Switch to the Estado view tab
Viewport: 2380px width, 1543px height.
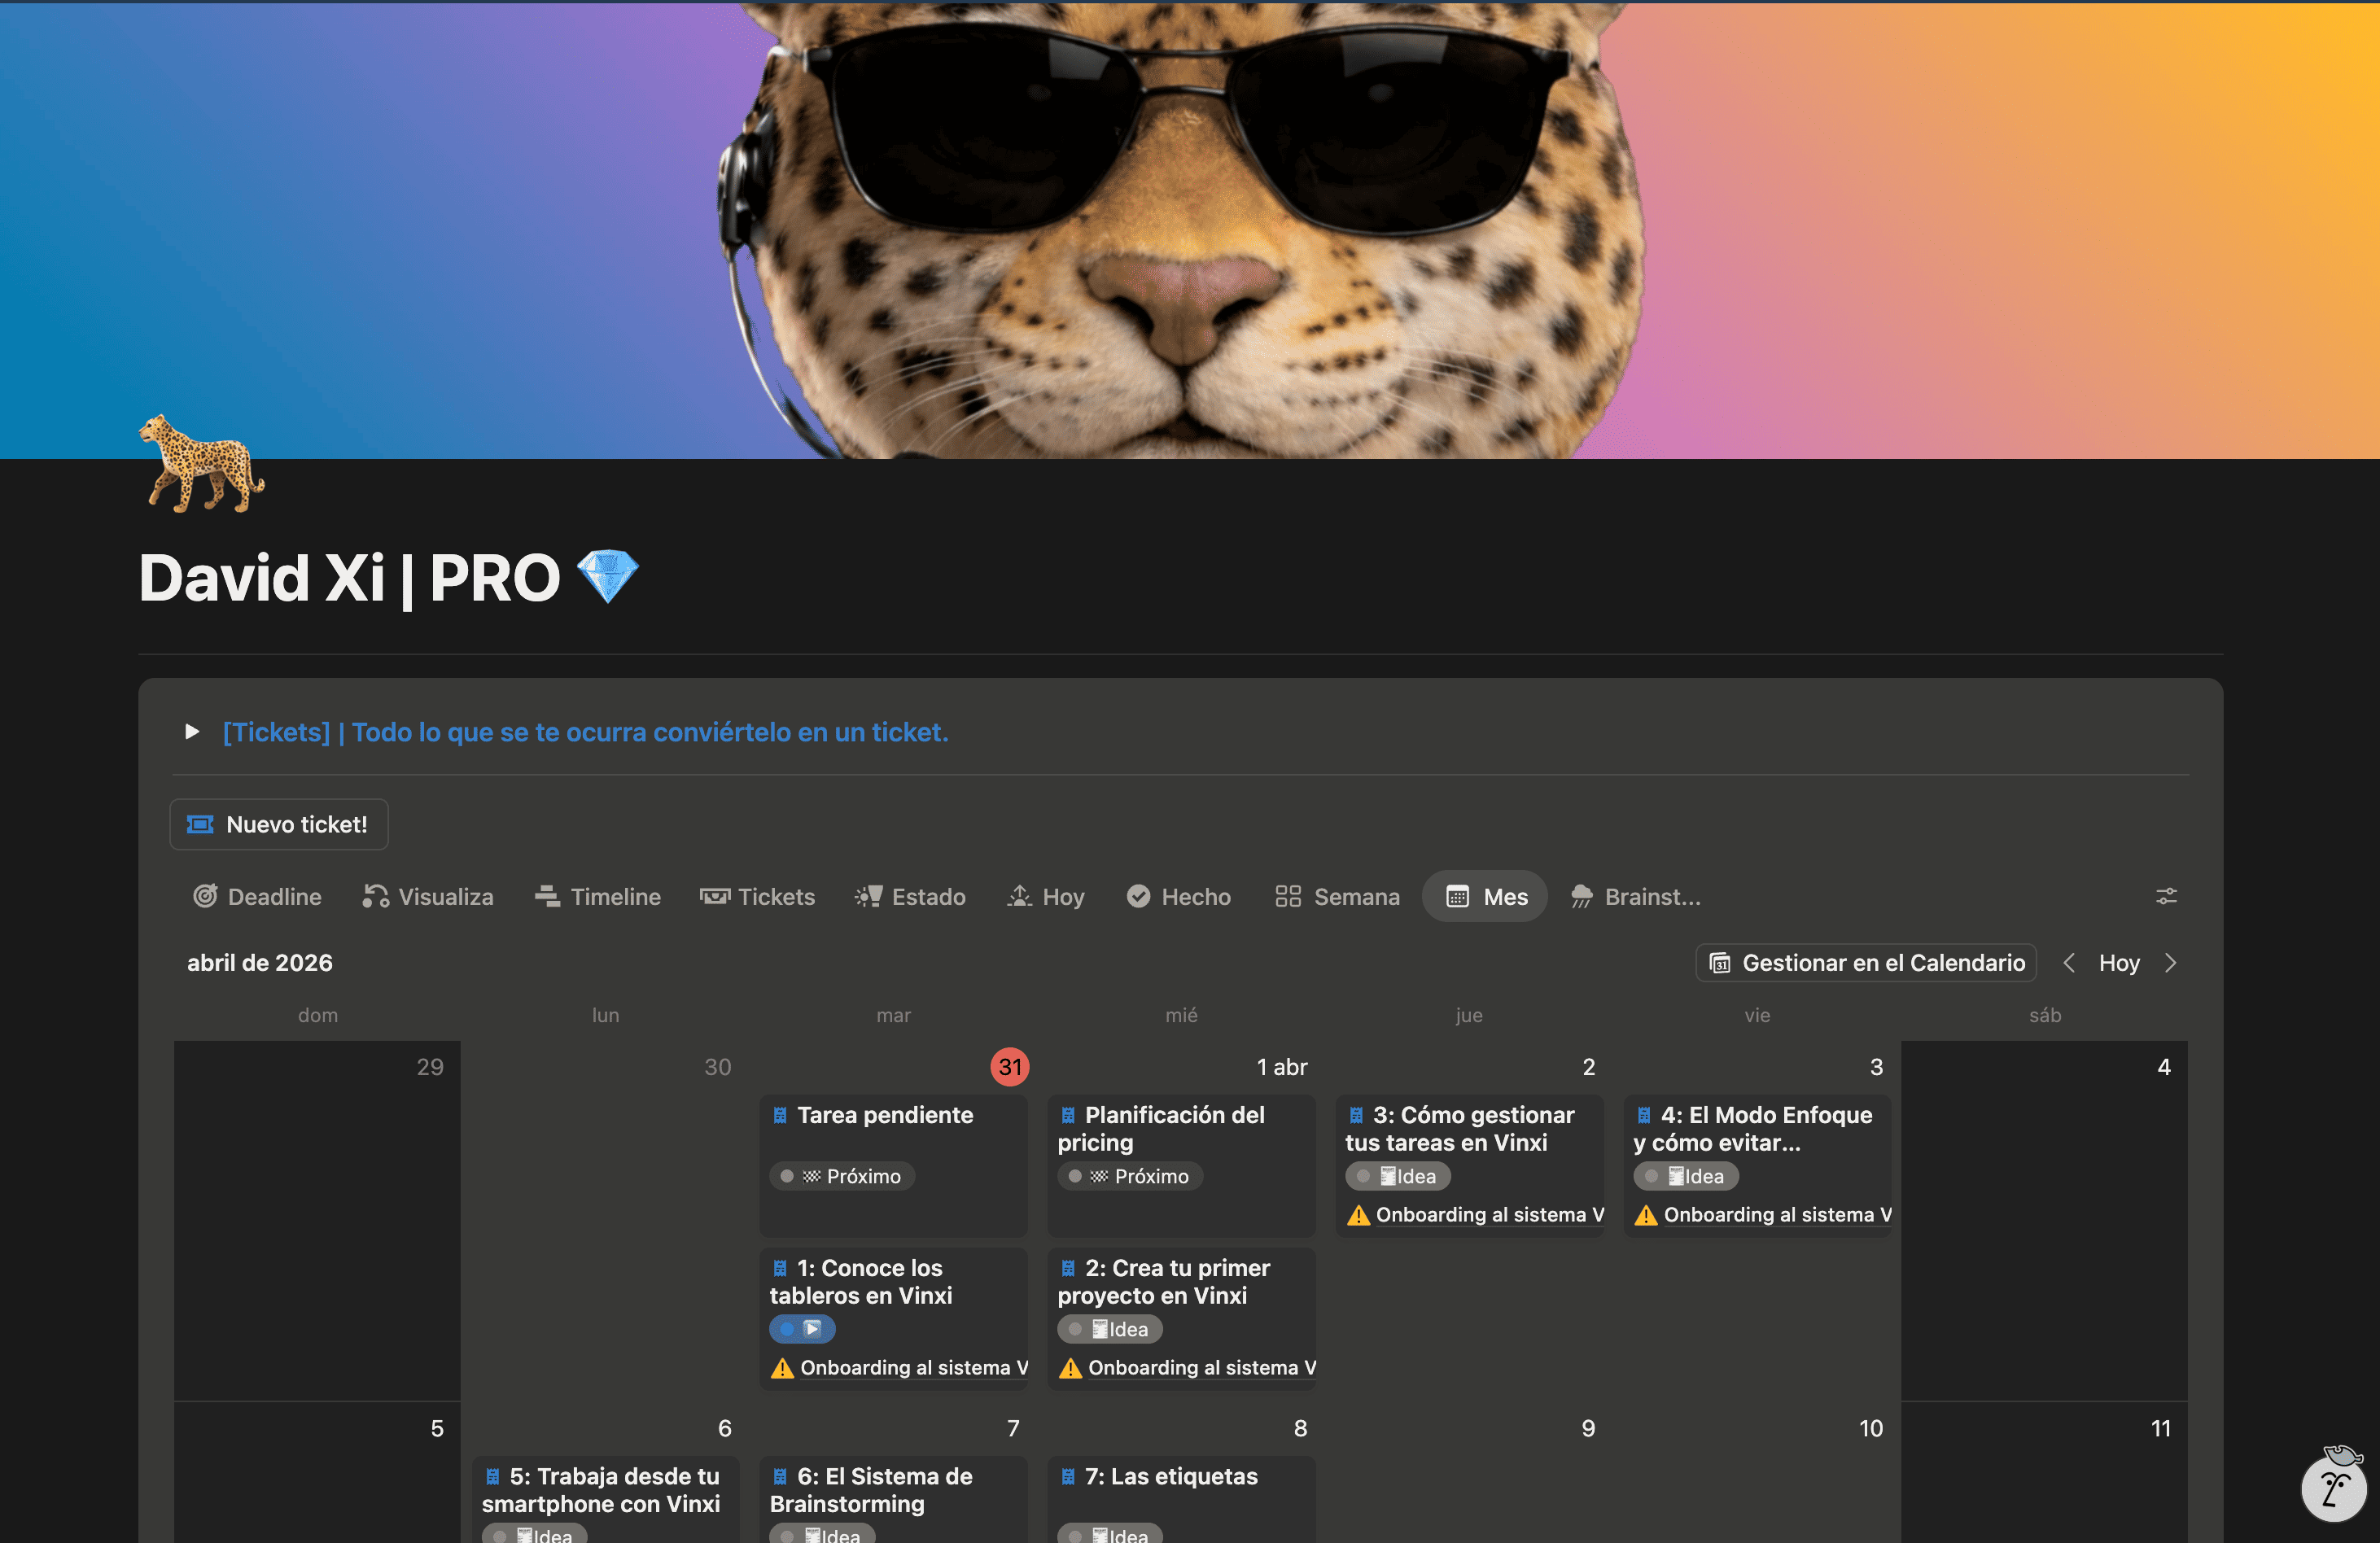point(910,896)
